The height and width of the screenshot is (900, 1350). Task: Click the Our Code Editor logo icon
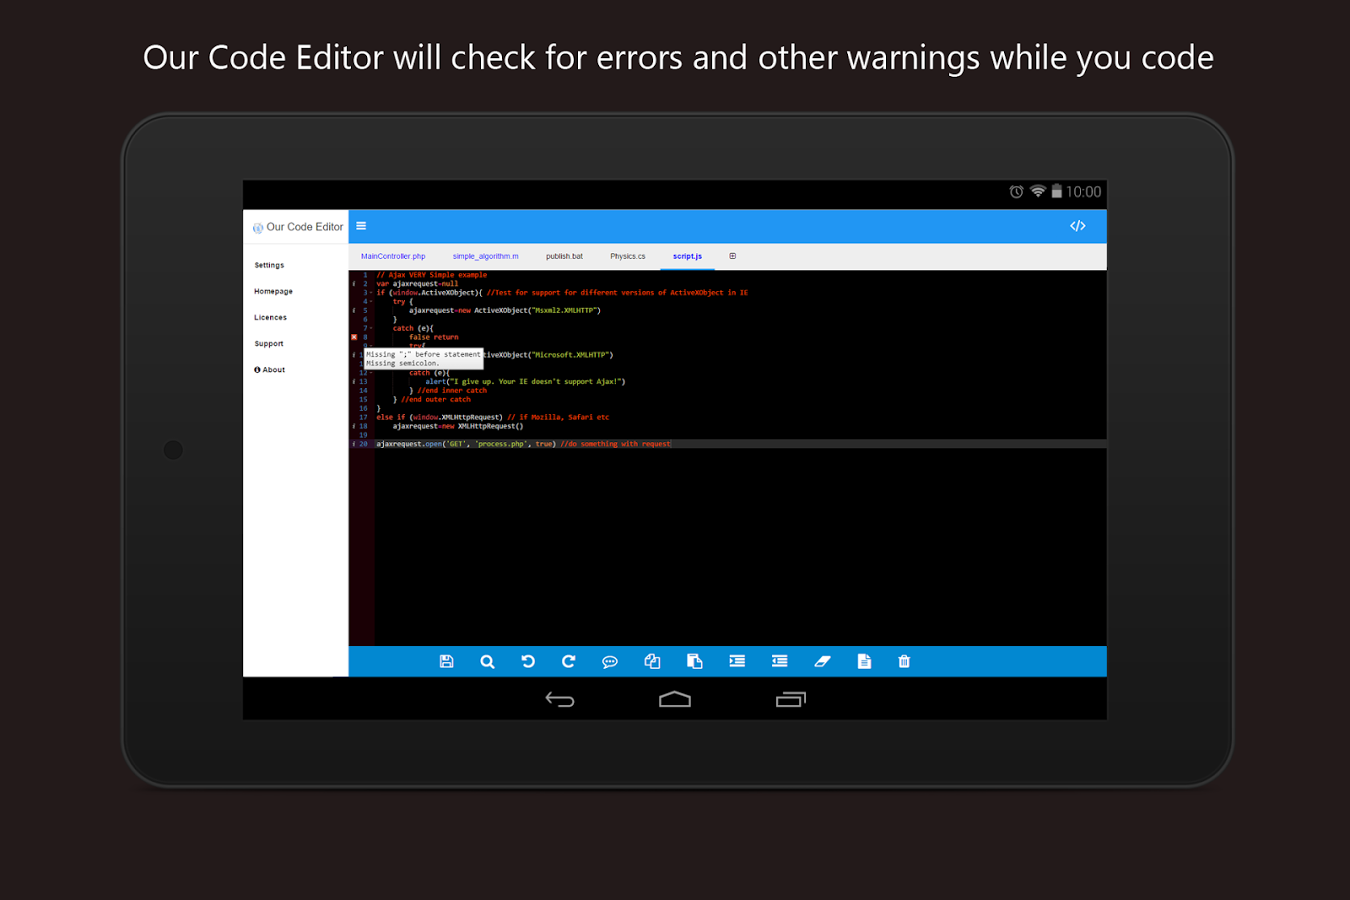click(x=258, y=228)
